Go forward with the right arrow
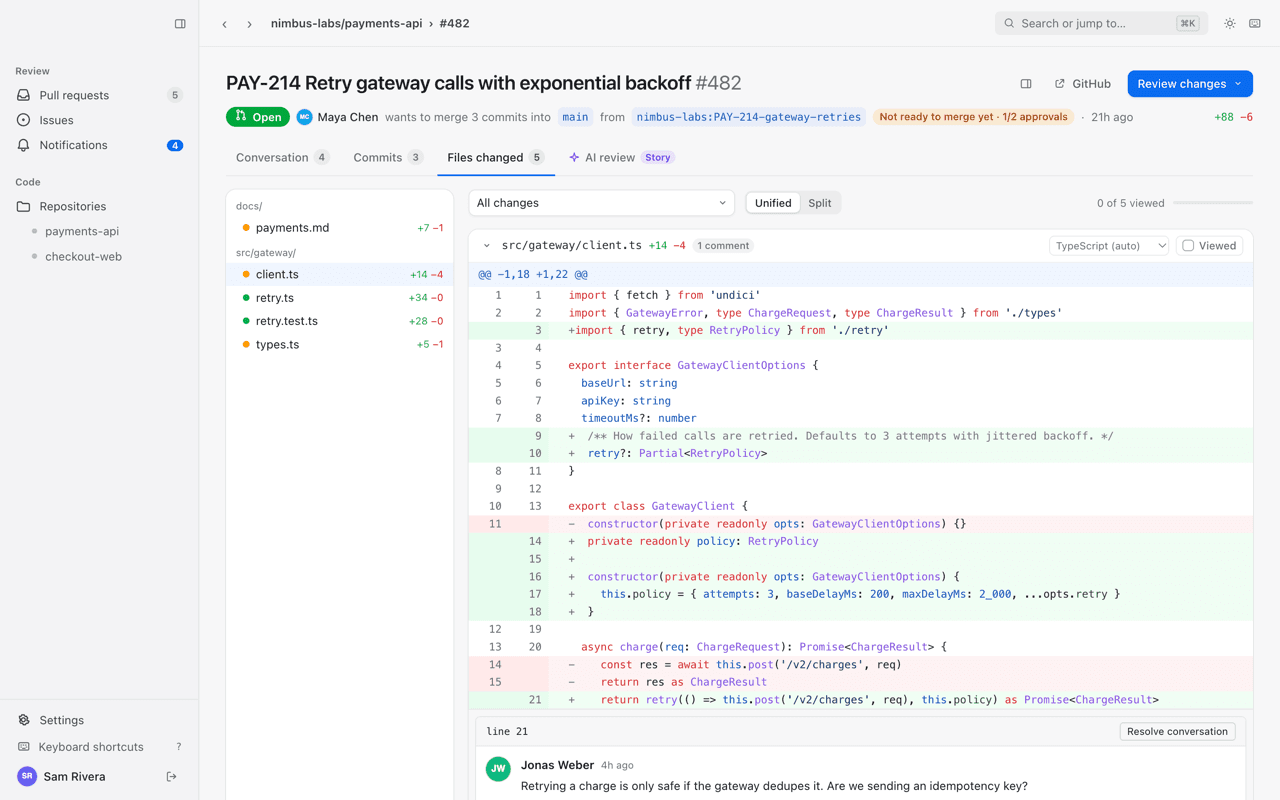Viewport: 1280px width, 800px height. click(250, 24)
